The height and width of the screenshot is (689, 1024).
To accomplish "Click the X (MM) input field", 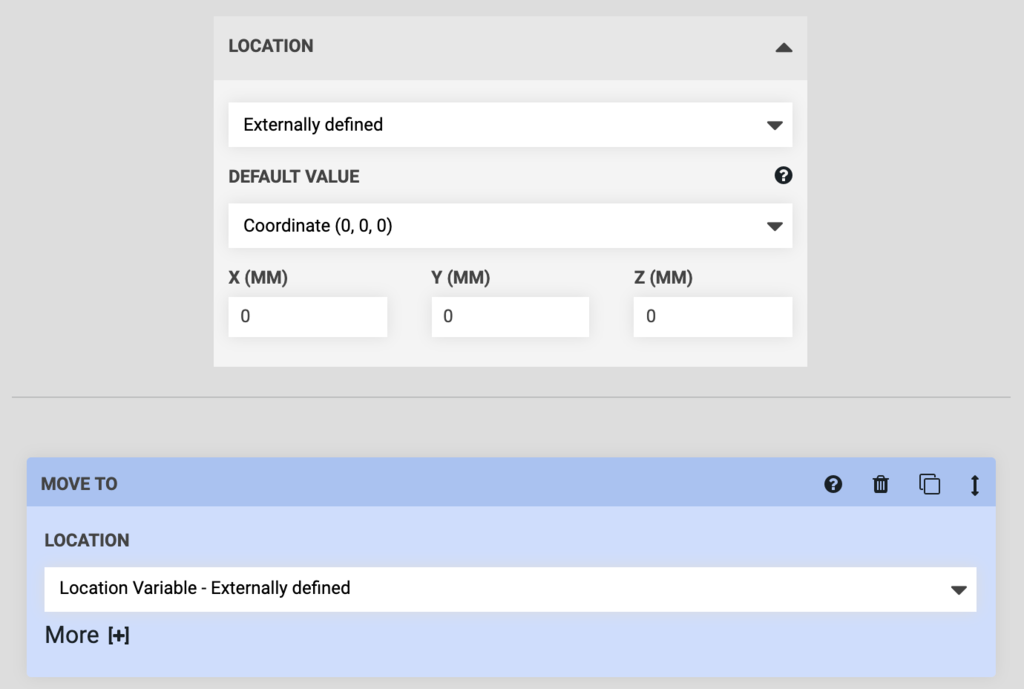I will click(307, 317).
